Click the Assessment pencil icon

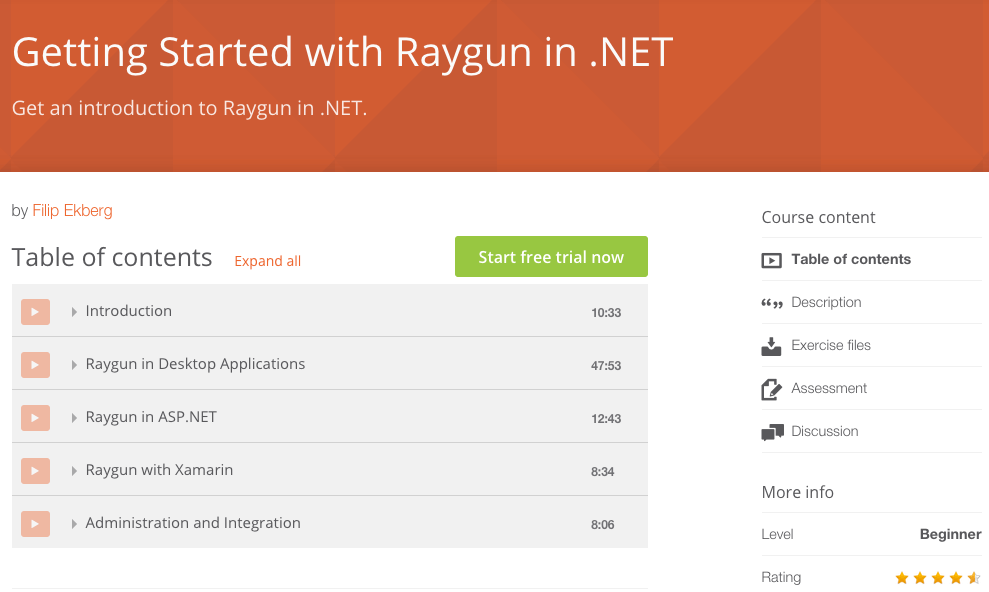pyautogui.click(x=771, y=389)
